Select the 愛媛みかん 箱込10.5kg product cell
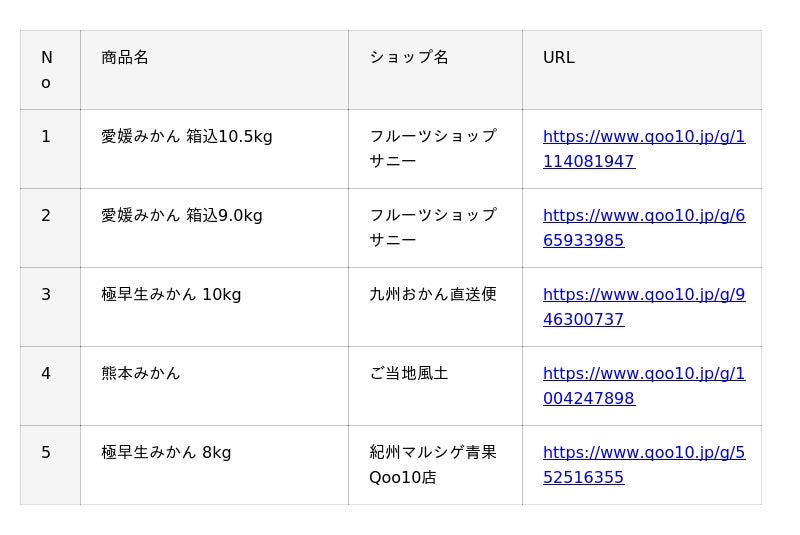 [187, 137]
